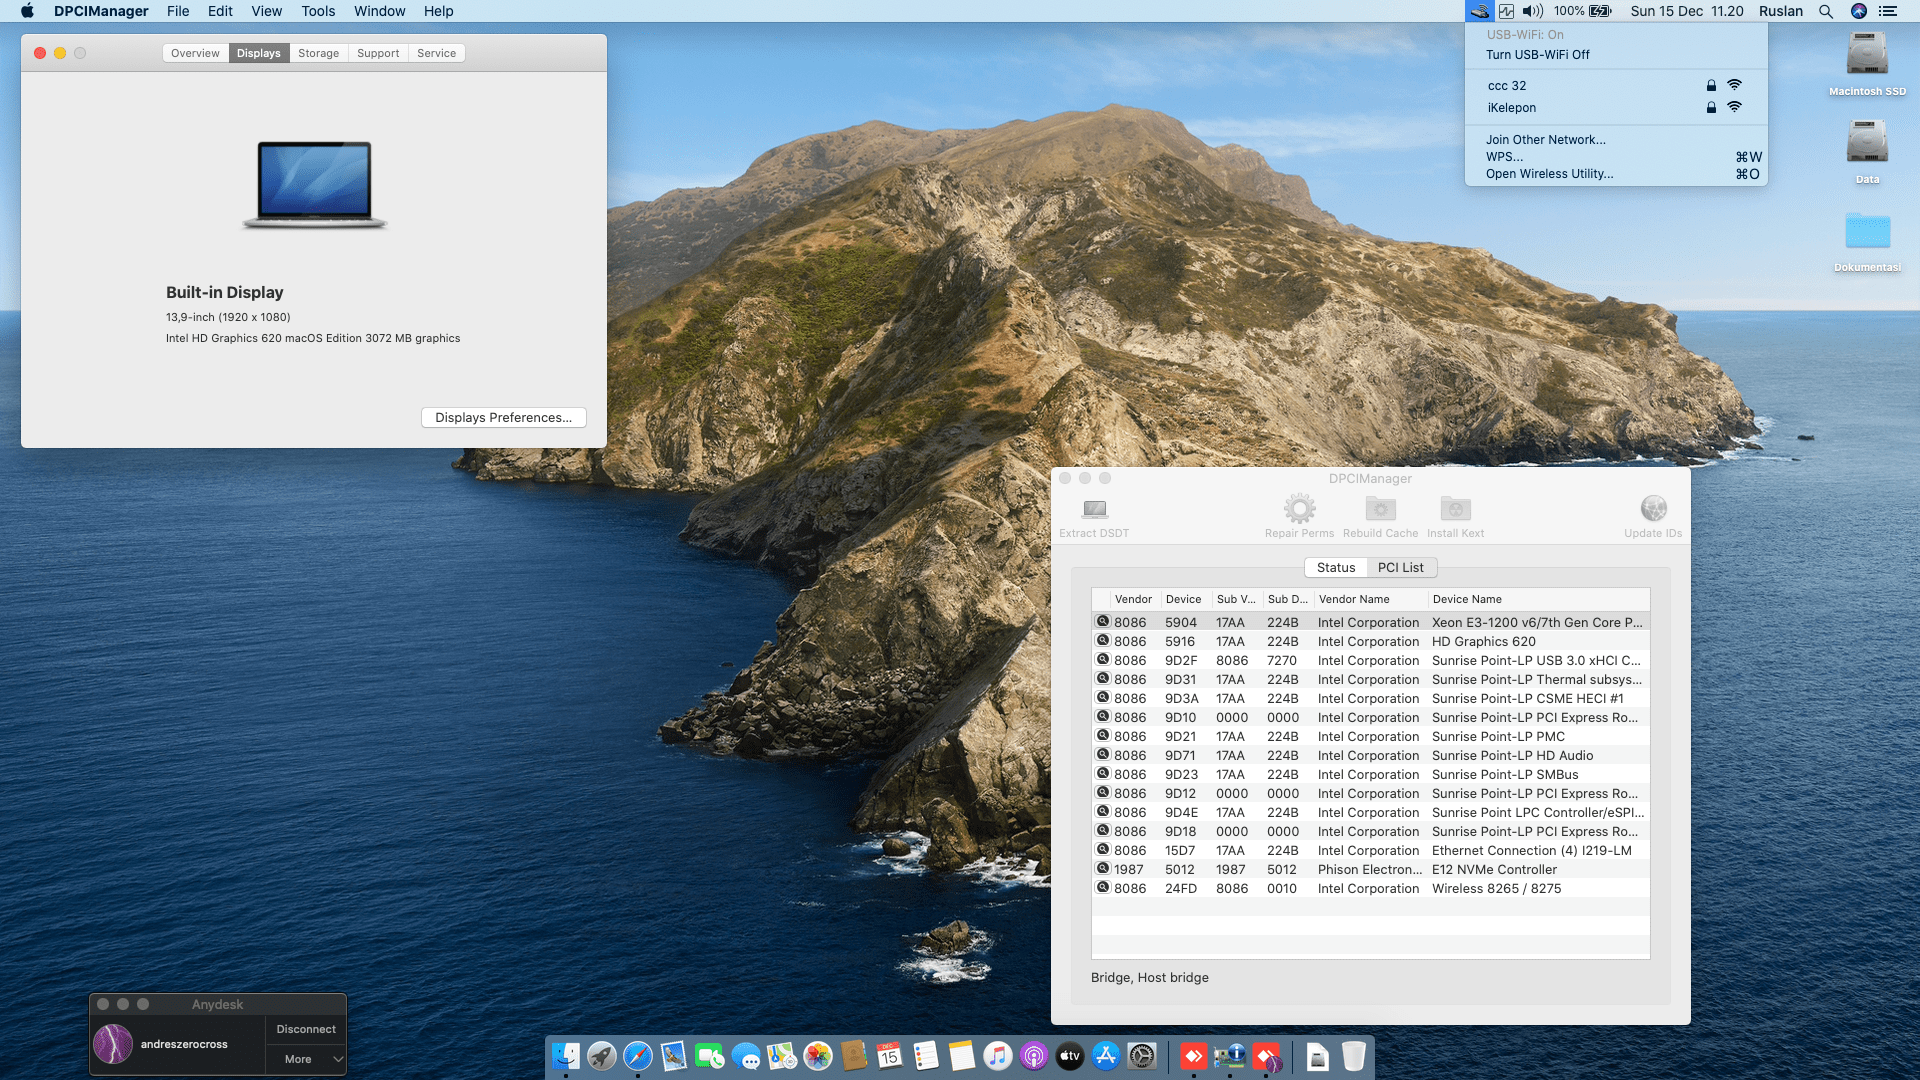Turn USB-WiFi Off from menu
The height and width of the screenshot is (1080, 1920).
(x=1537, y=55)
